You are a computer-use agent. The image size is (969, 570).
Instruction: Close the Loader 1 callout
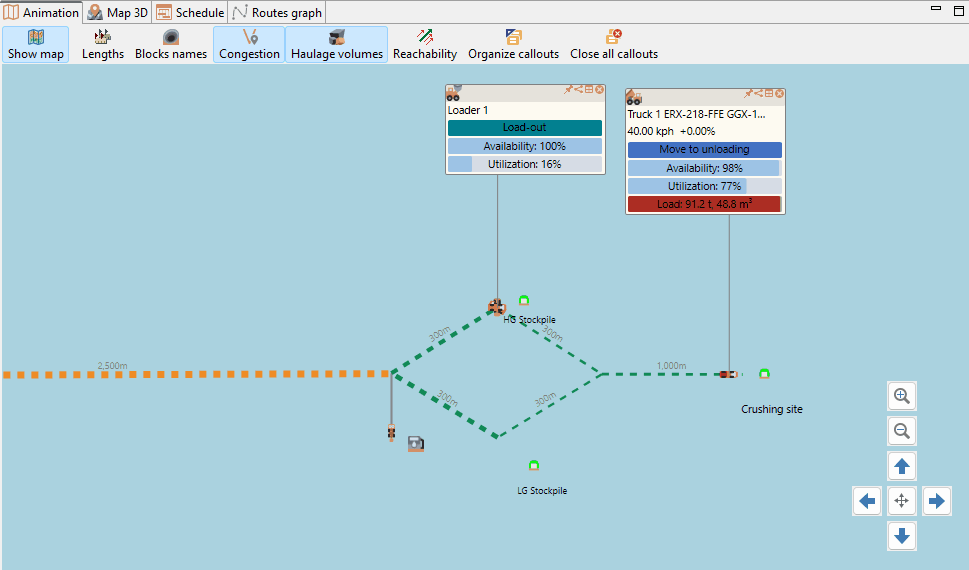(x=599, y=90)
